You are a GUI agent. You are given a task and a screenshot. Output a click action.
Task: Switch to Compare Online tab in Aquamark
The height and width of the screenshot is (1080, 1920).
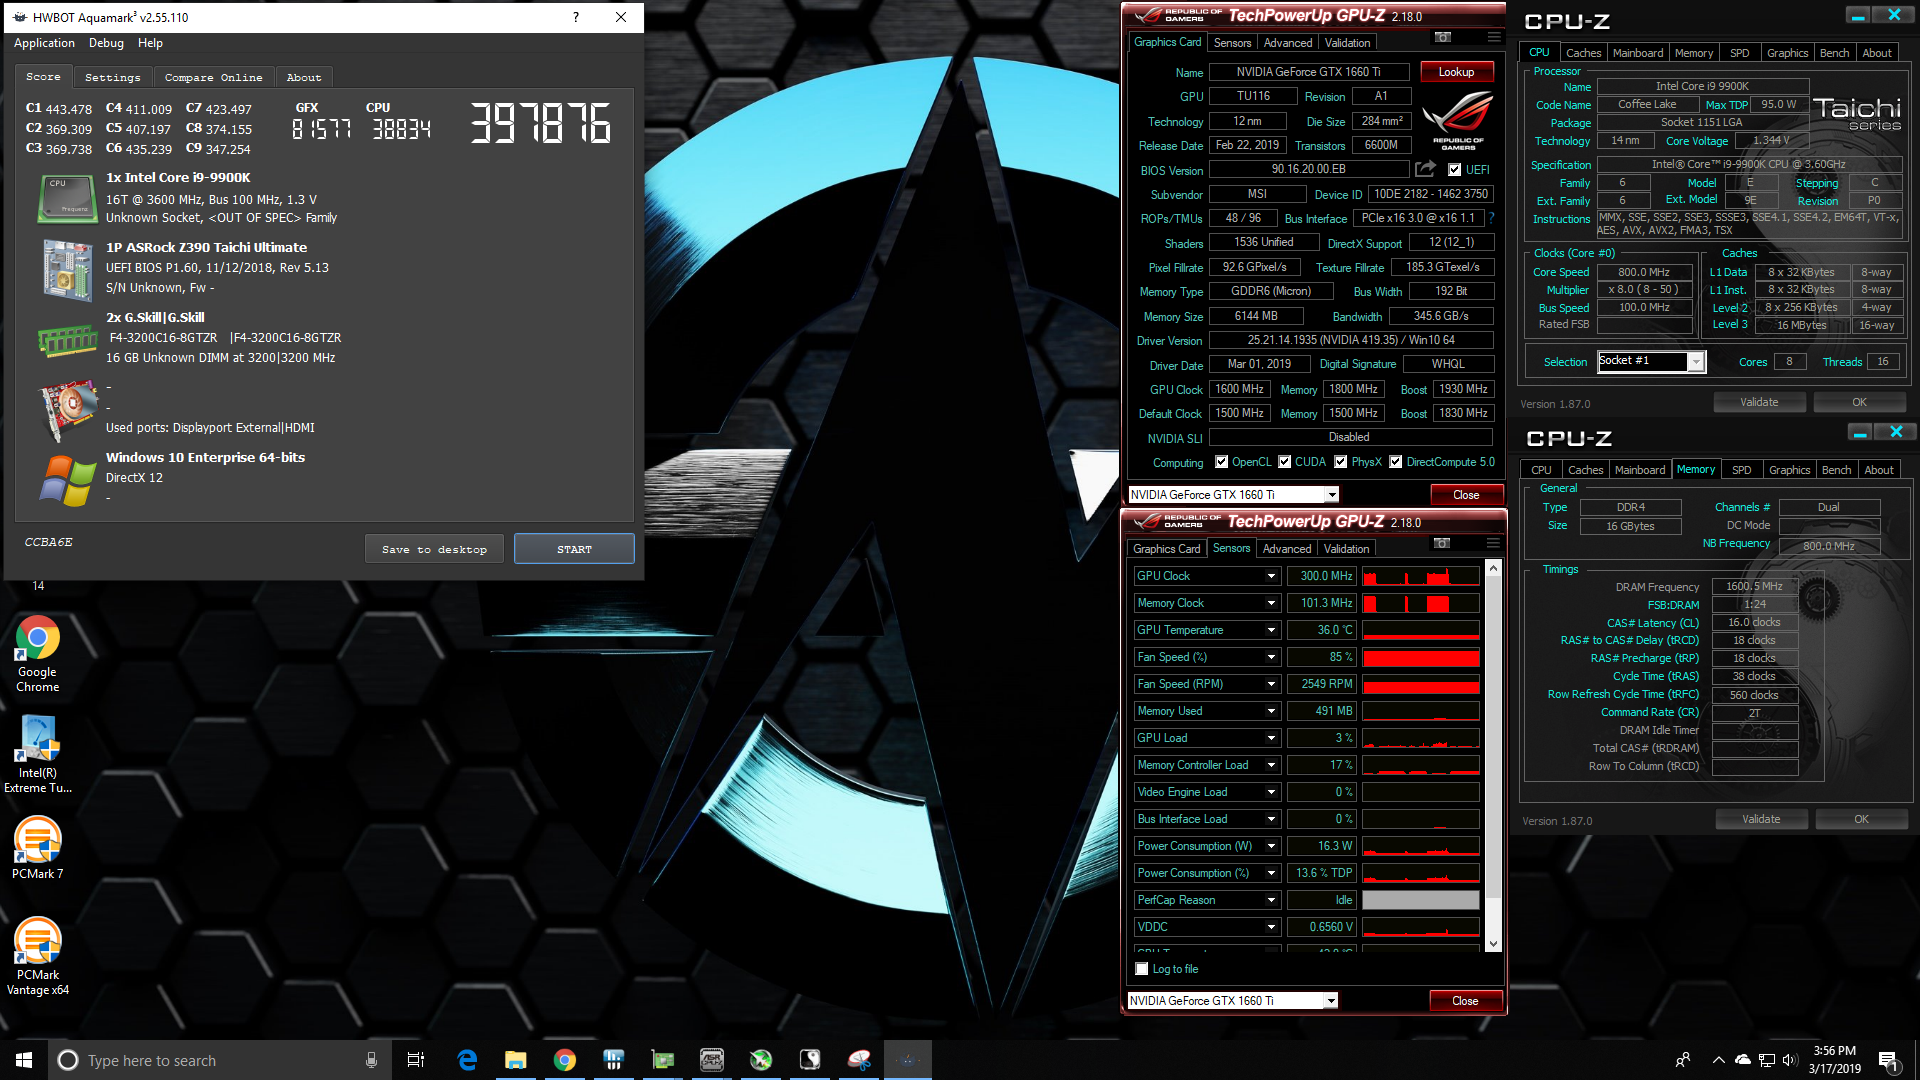(213, 77)
